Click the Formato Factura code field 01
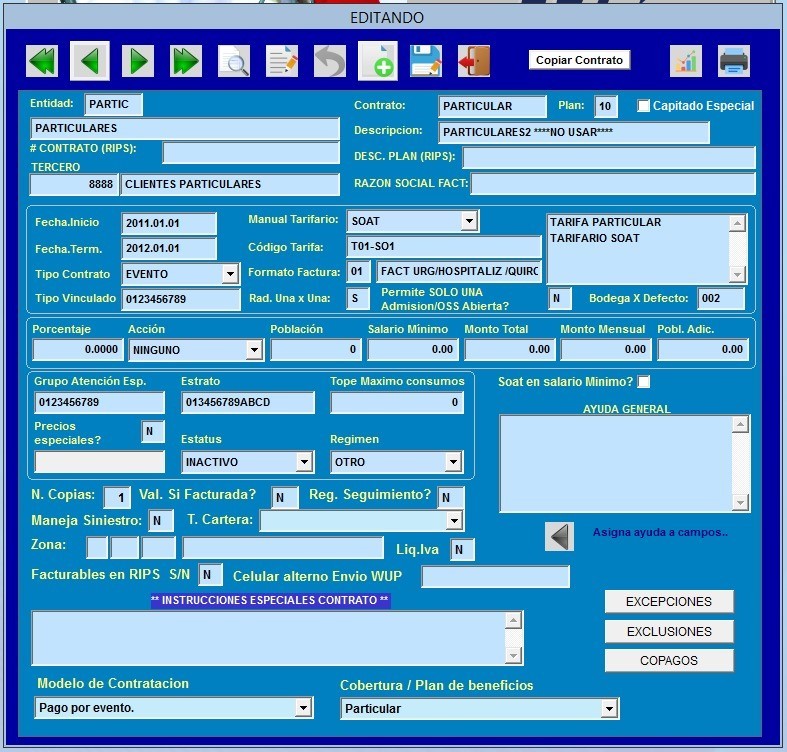787x752 pixels. click(x=358, y=272)
